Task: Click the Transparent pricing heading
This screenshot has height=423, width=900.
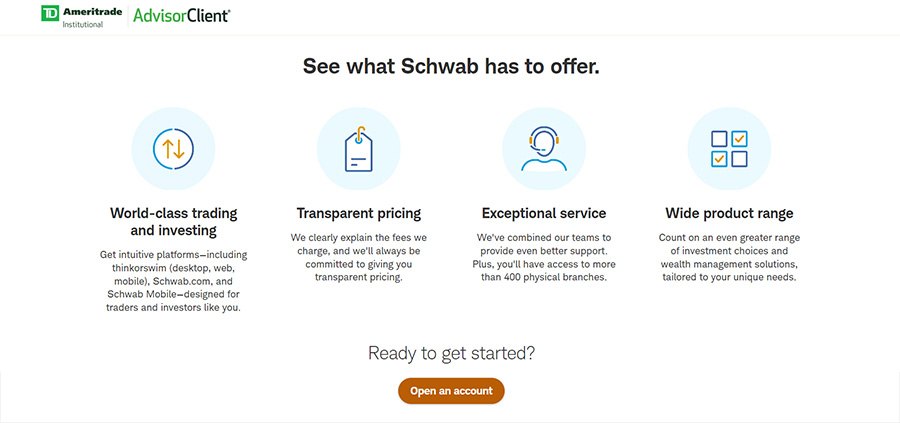Action: [358, 213]
